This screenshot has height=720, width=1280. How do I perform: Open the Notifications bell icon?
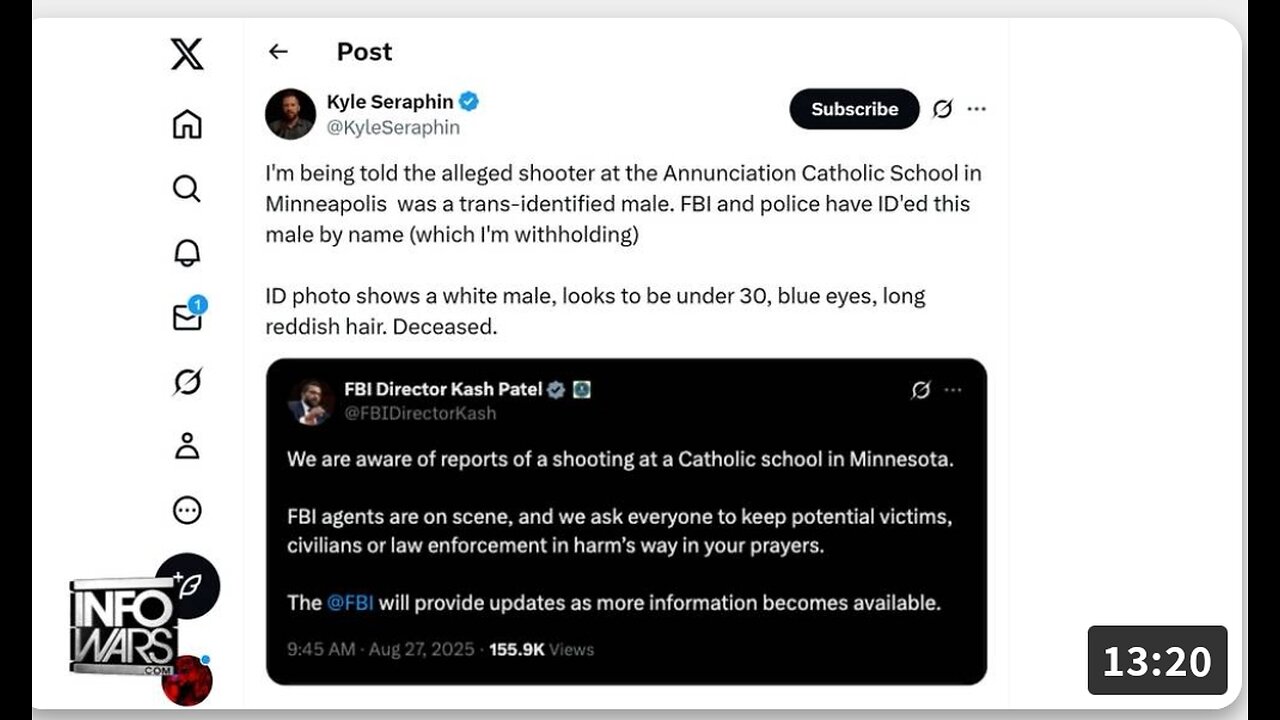(x=187, y=253)
